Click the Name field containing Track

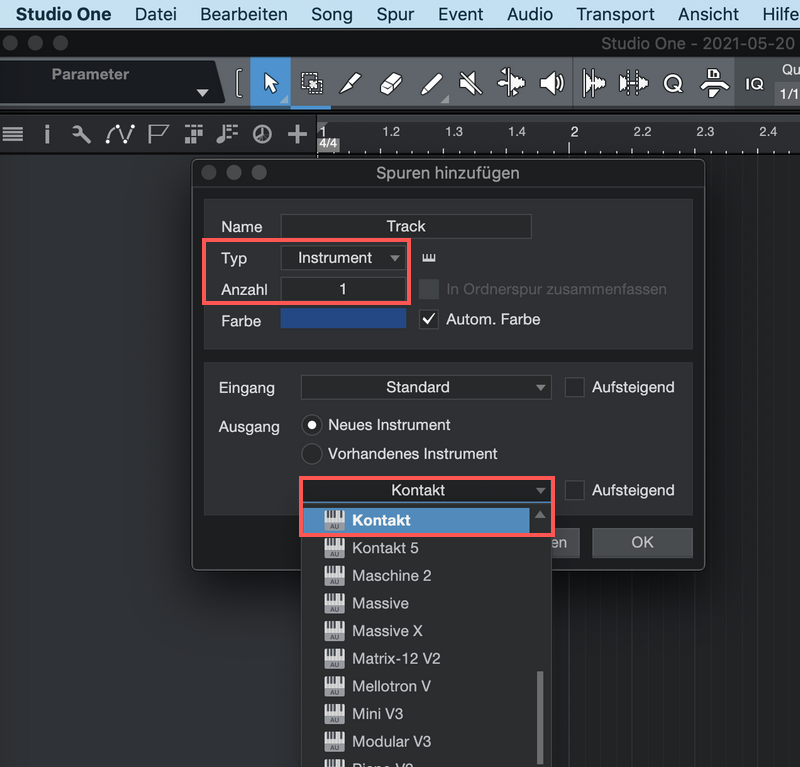[x=406, y=226]
